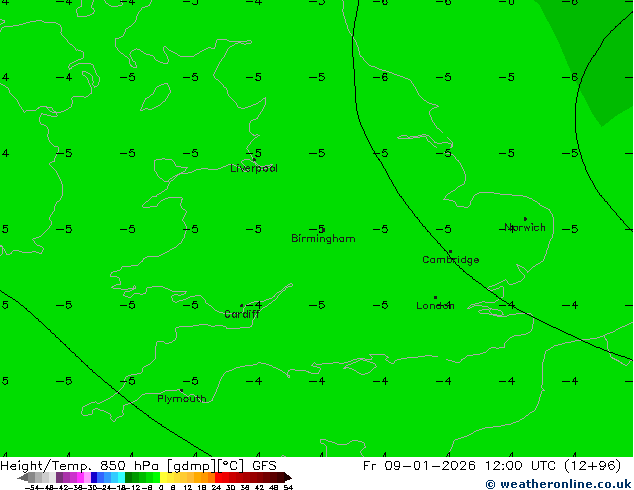Click the (12+96) forecast hour text
The height and width of the screenshot is (490, 634).
click(592, 466)
